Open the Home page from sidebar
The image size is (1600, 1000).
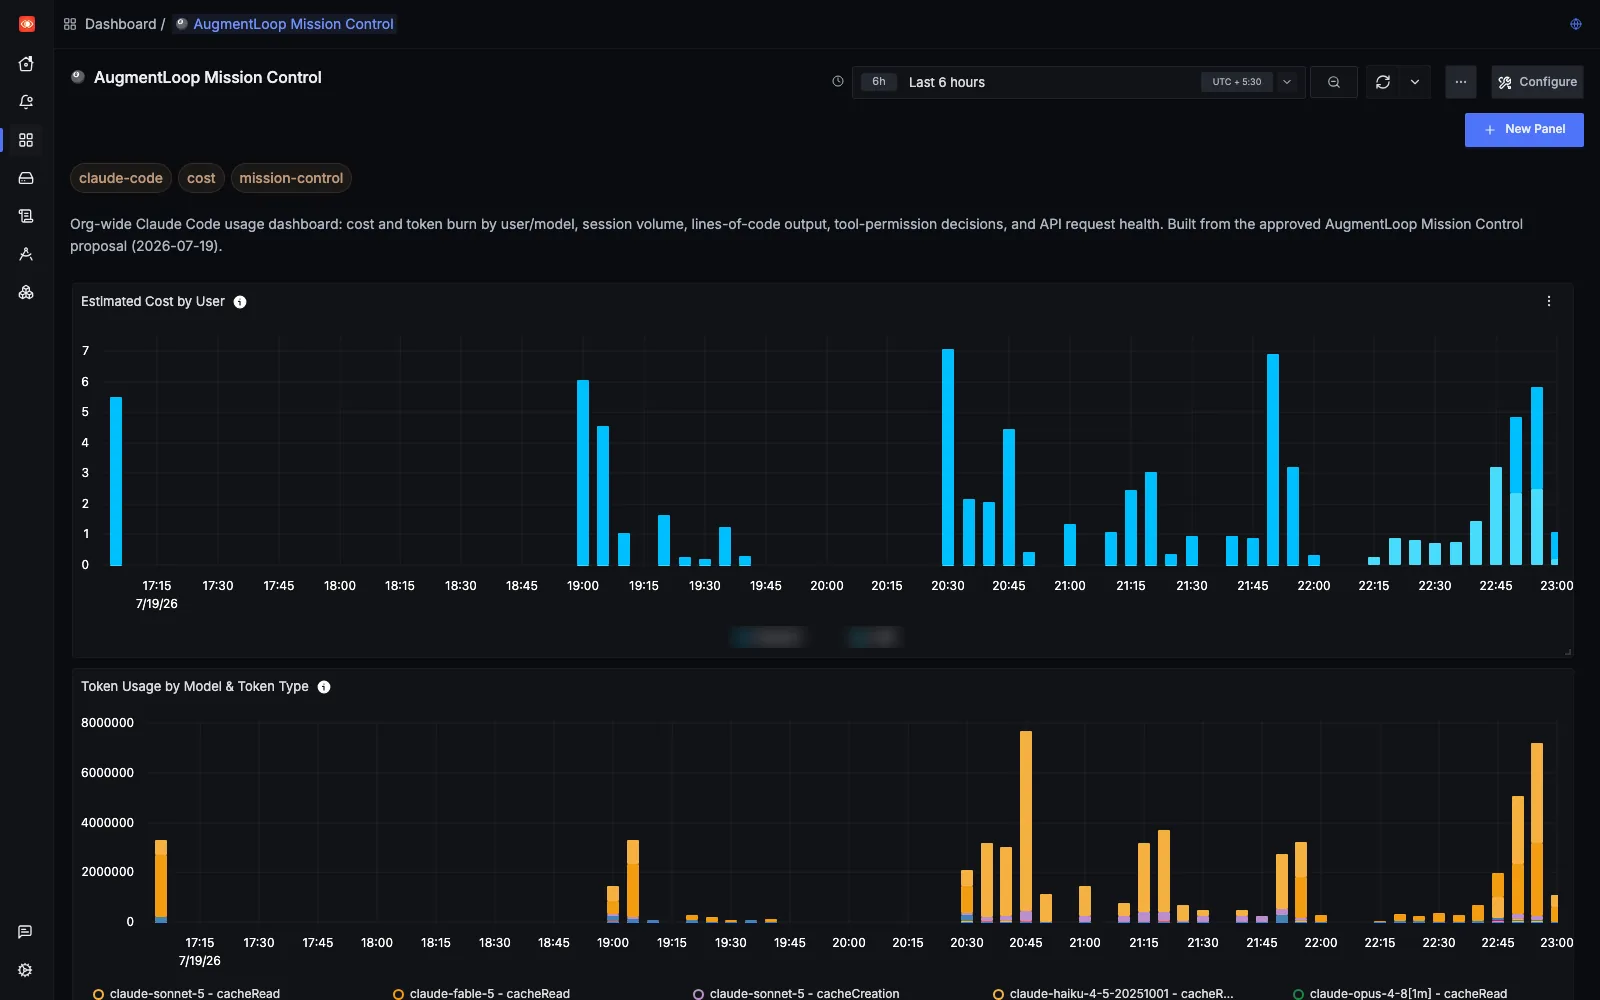(x=26, y=64)
